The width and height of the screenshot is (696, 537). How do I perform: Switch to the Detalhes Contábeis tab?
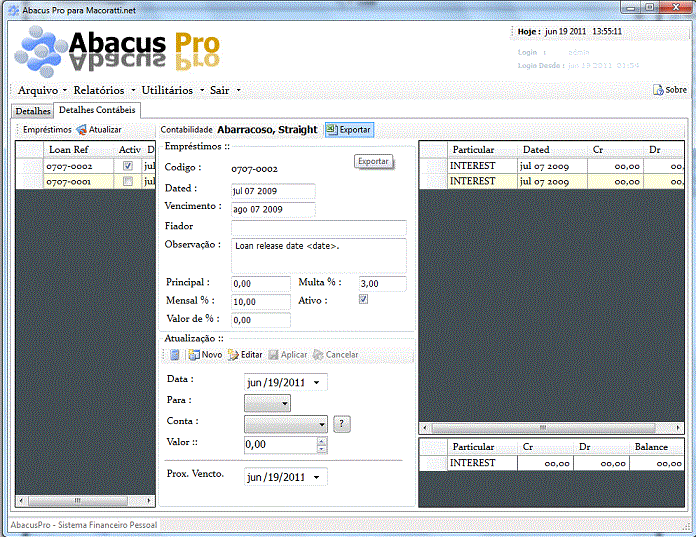[x=97, y=110]
